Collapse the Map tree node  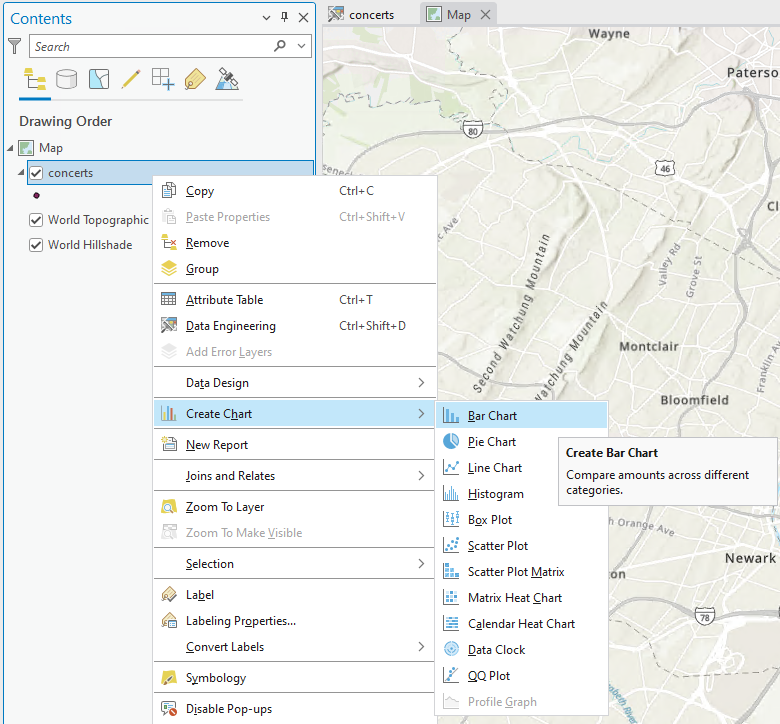[x=11, y=148]
